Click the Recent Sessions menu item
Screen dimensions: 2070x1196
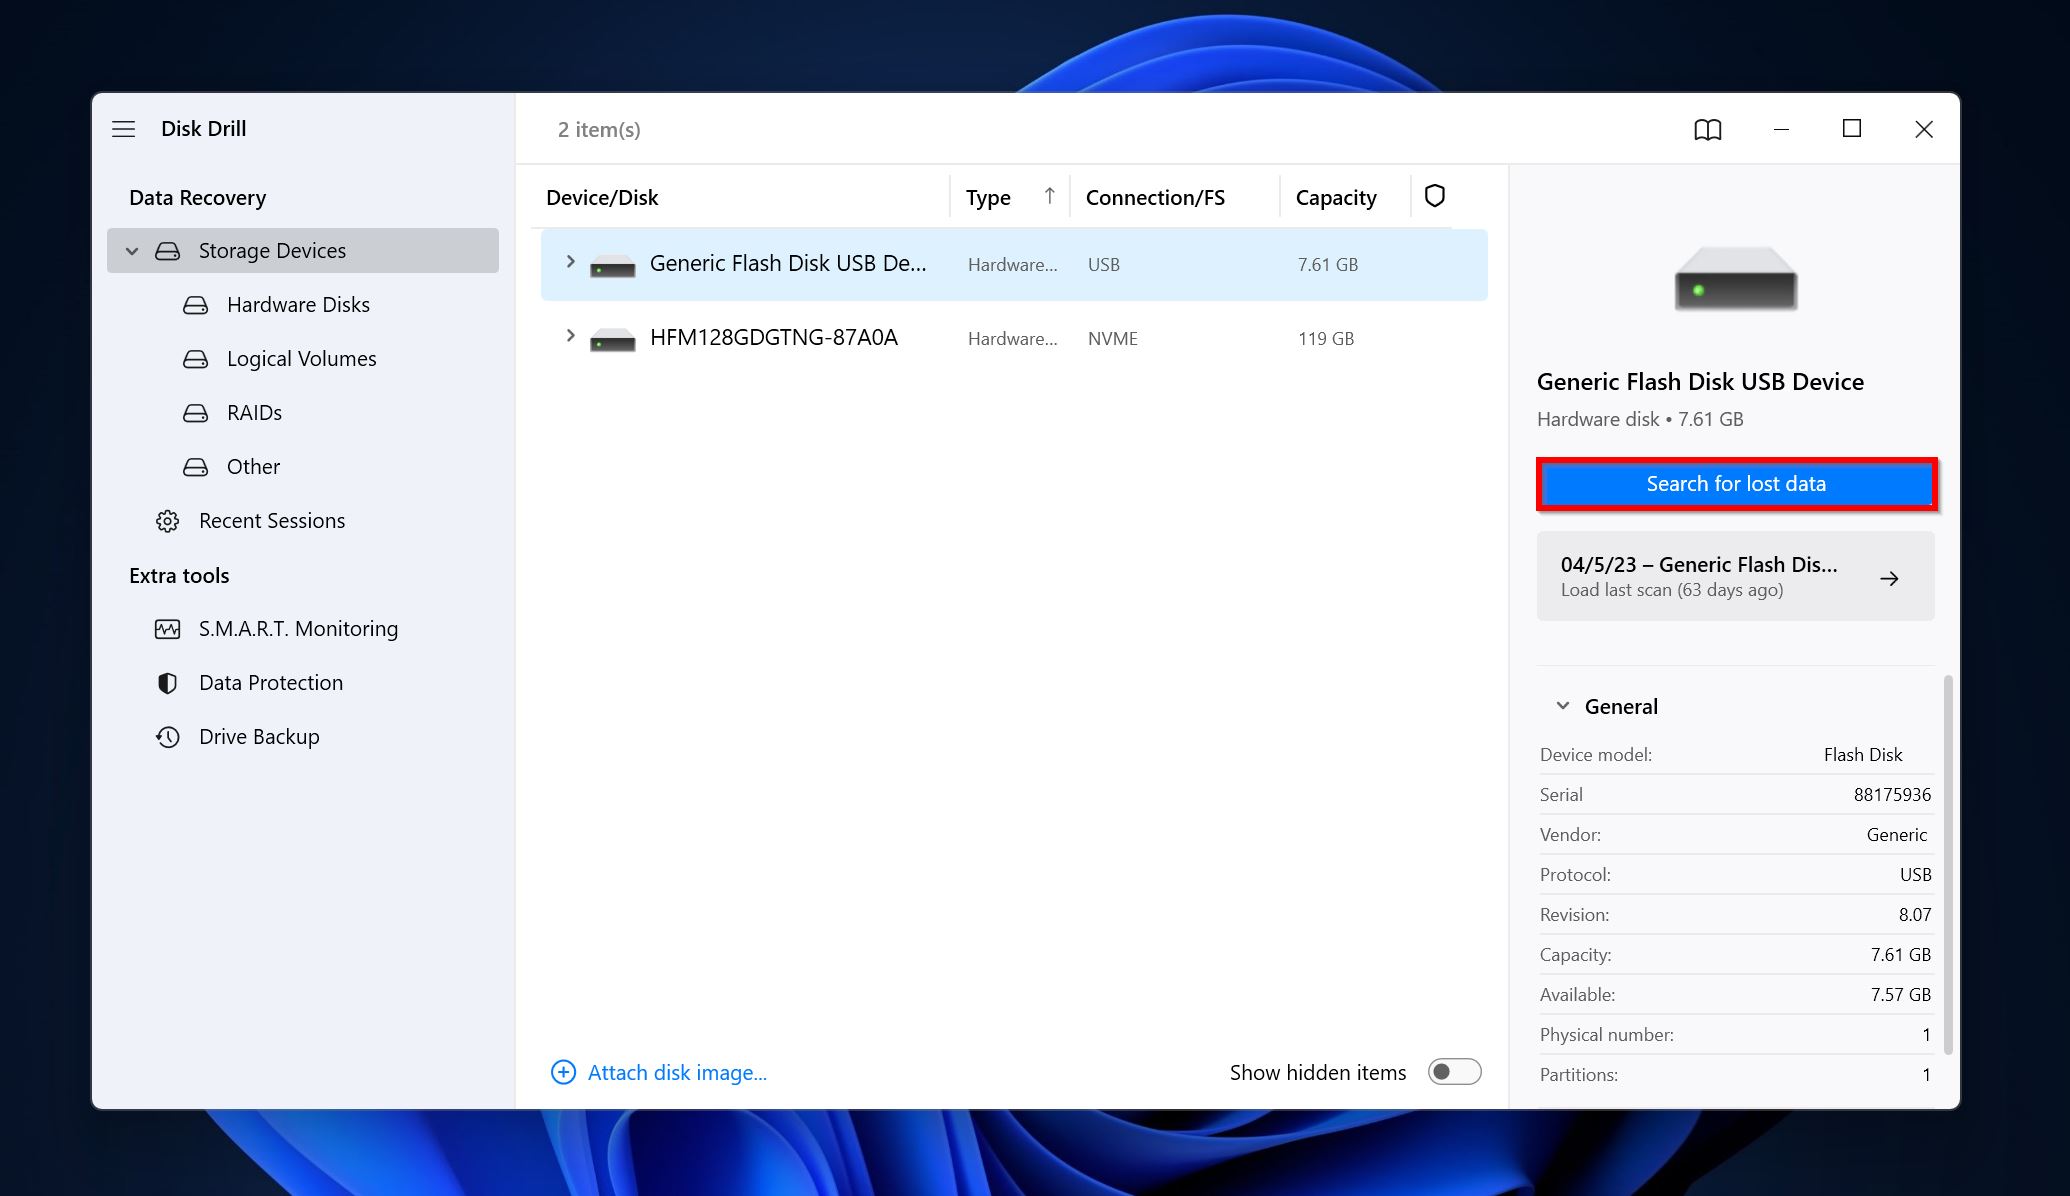[272, 520]
